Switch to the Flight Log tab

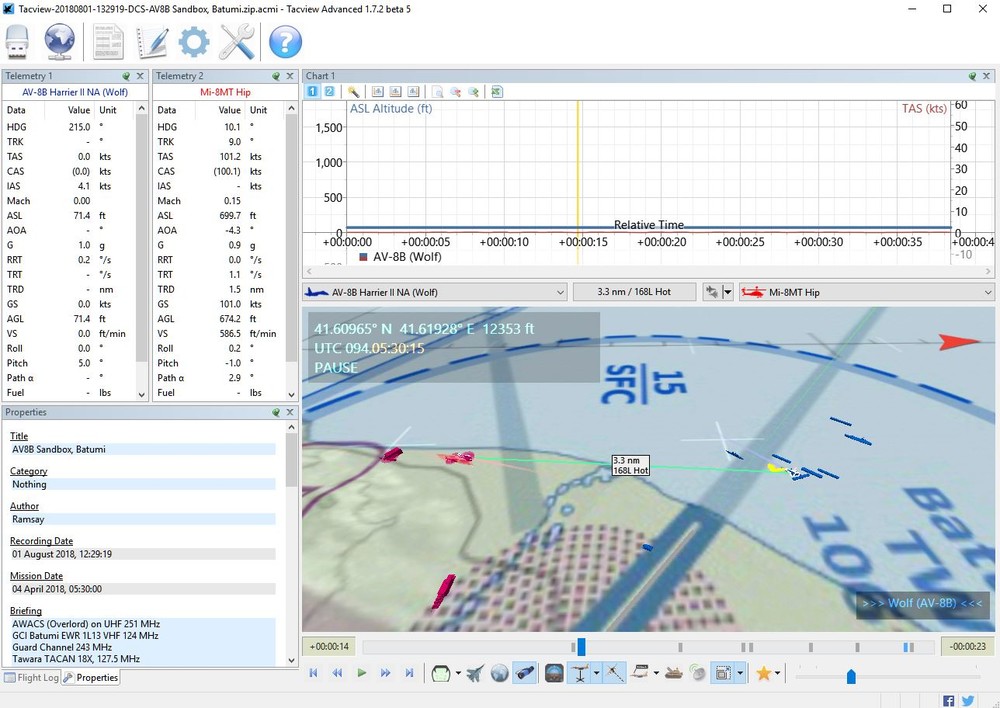(31, 678)
